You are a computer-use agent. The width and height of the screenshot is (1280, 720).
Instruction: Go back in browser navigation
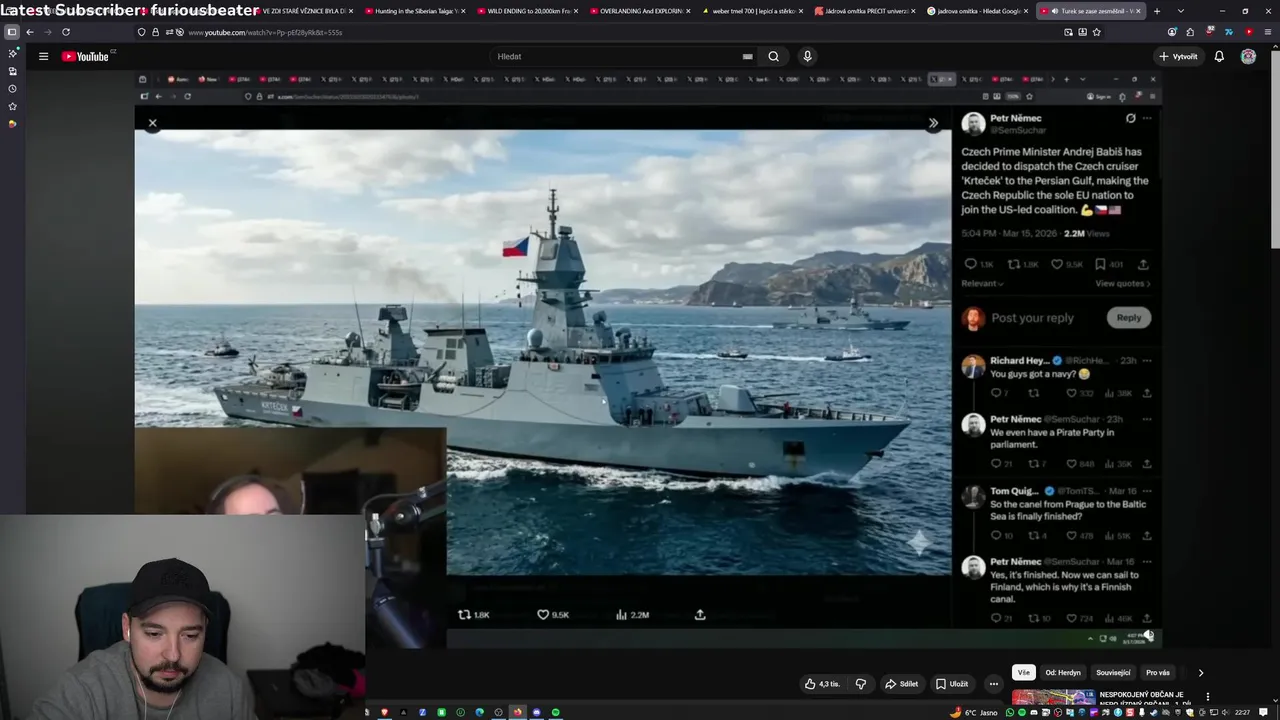point(30,32)
